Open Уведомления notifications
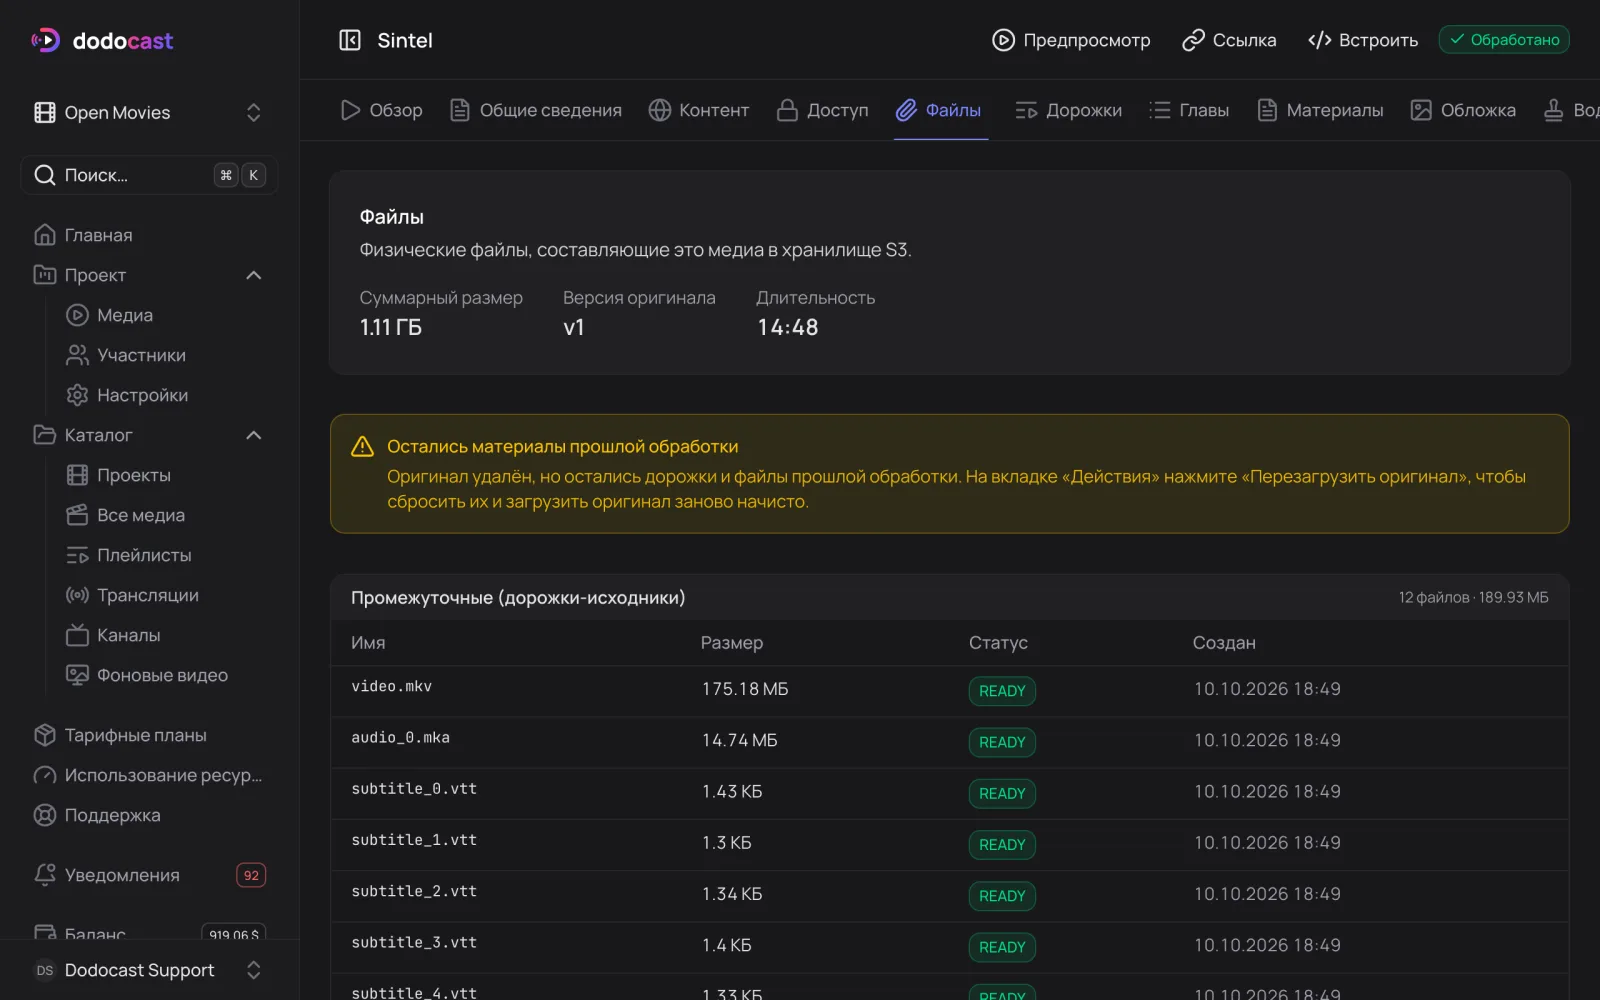The image size is (1600, 1000). (x=149, y=875)
